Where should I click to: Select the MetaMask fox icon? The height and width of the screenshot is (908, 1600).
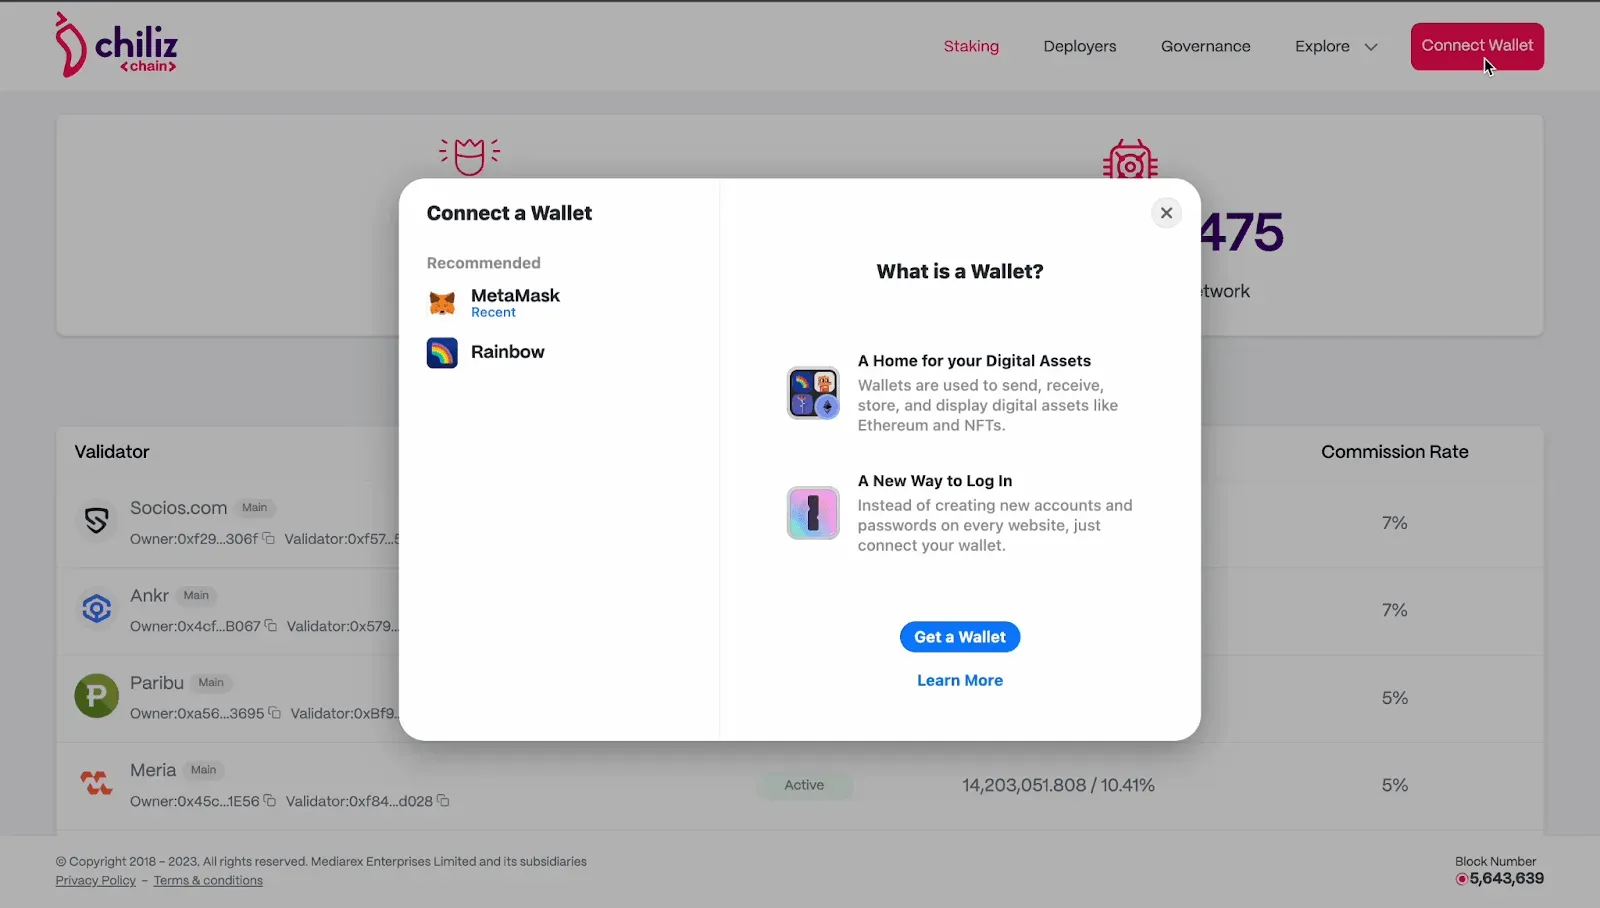tap(442, 302)
